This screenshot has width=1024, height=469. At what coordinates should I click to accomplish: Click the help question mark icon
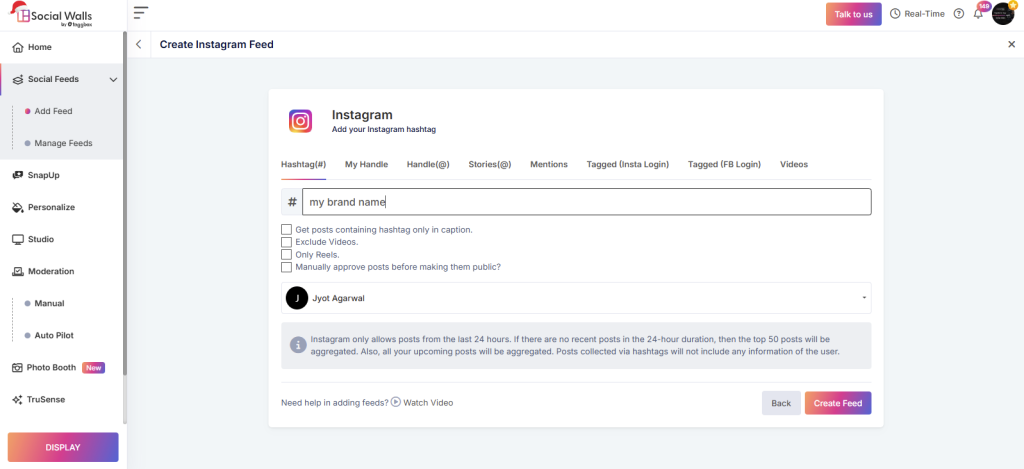(x=959, y=14)
